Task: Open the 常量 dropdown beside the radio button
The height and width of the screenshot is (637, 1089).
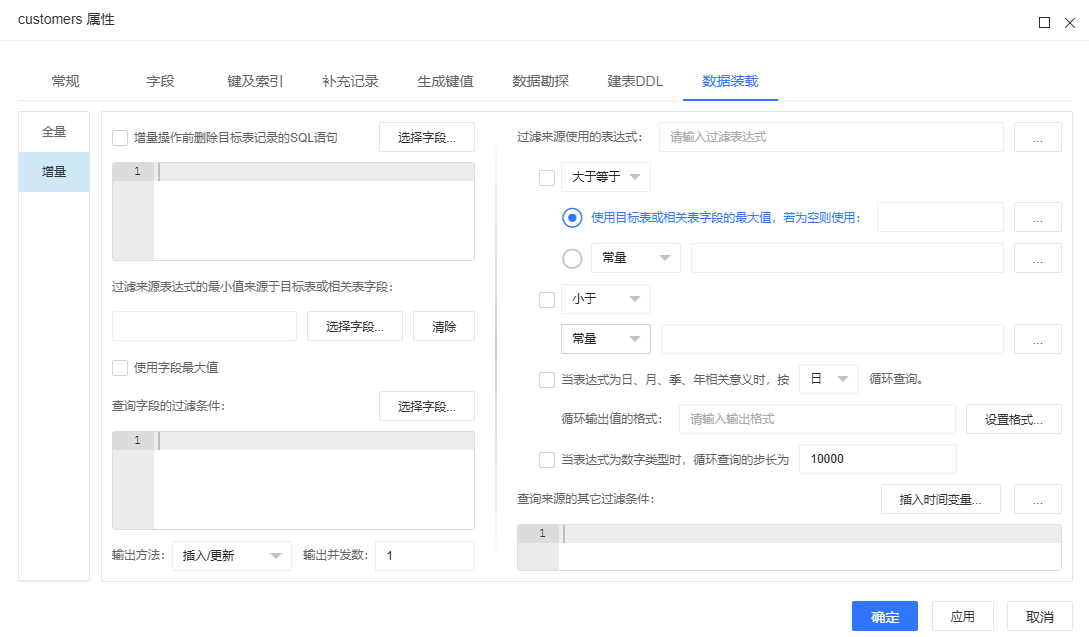Action: [635, 258]
